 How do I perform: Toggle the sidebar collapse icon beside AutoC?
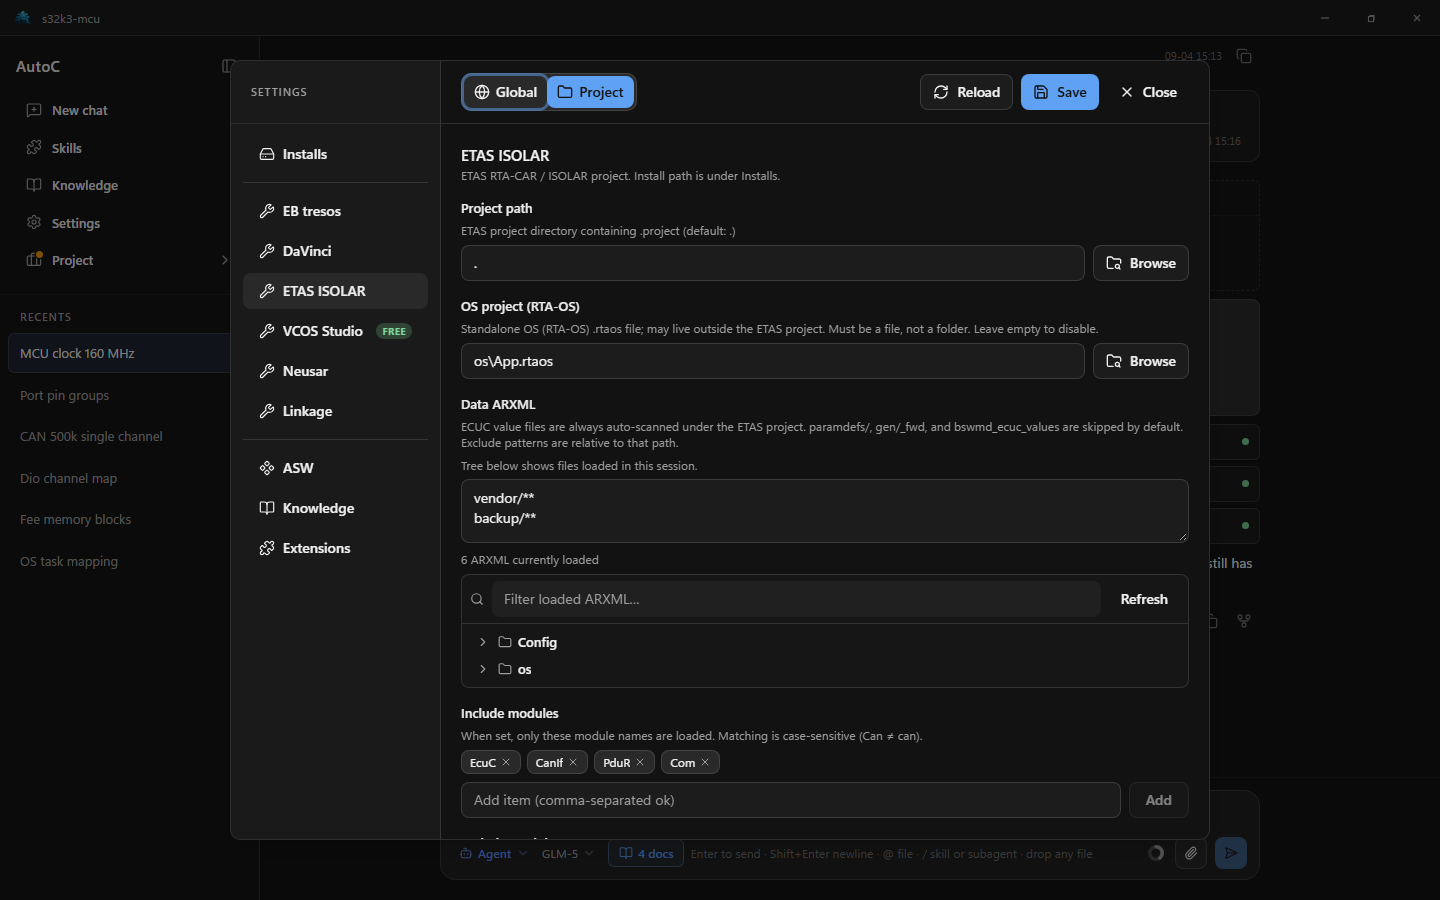(228, 66)
